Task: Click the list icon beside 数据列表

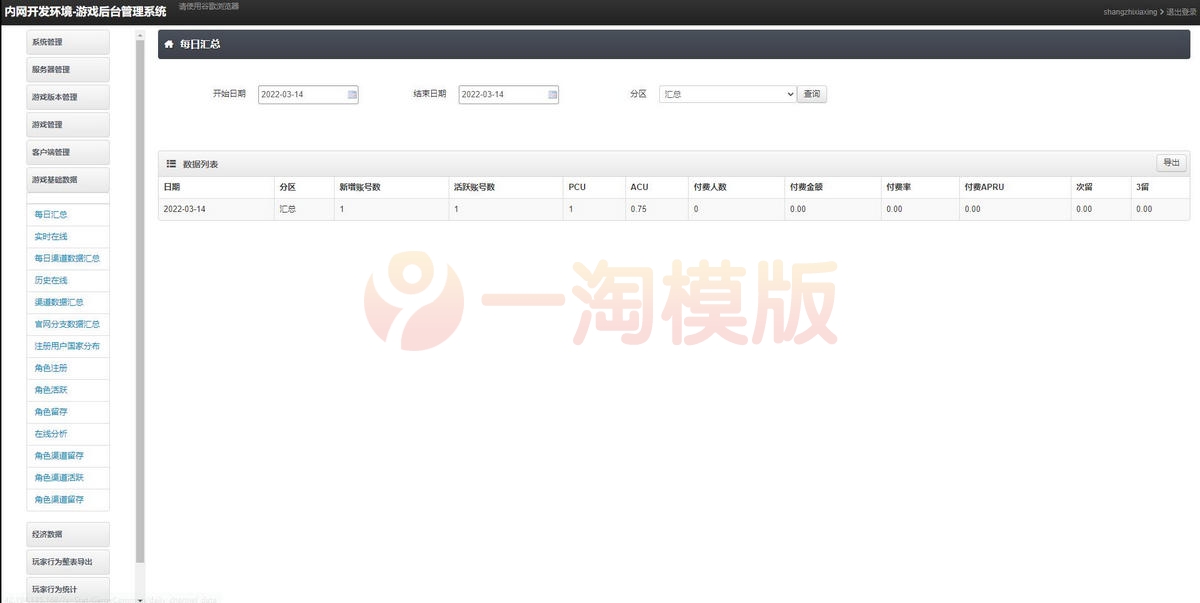Action: (x=169, y=164)
